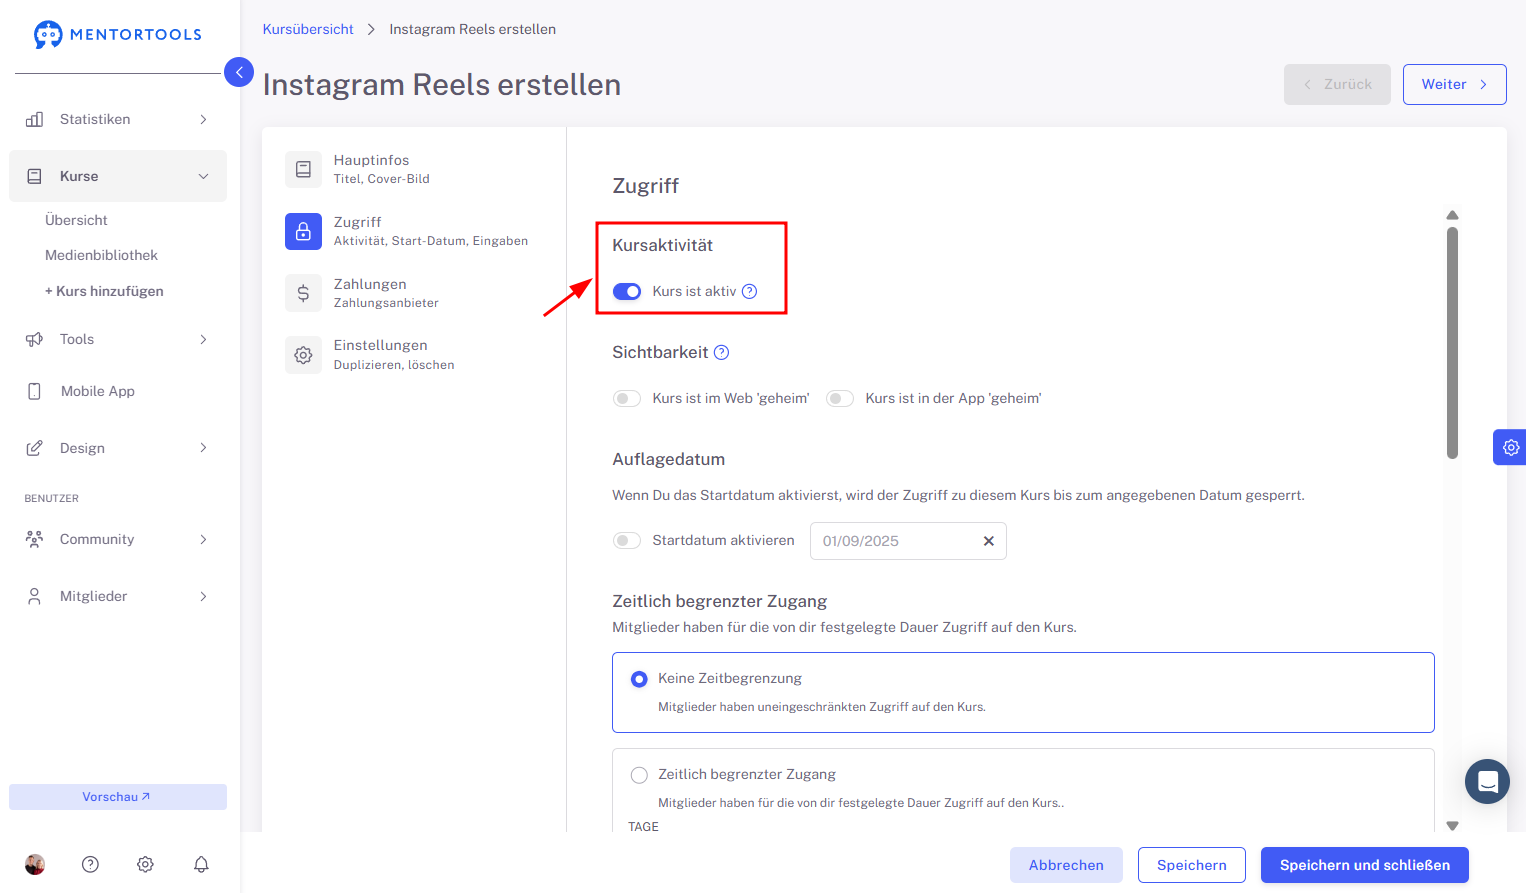The width and height of the screenshot is (1526, 893).
Task: Open the chat support bubble
Action: tap(1487, 781)
